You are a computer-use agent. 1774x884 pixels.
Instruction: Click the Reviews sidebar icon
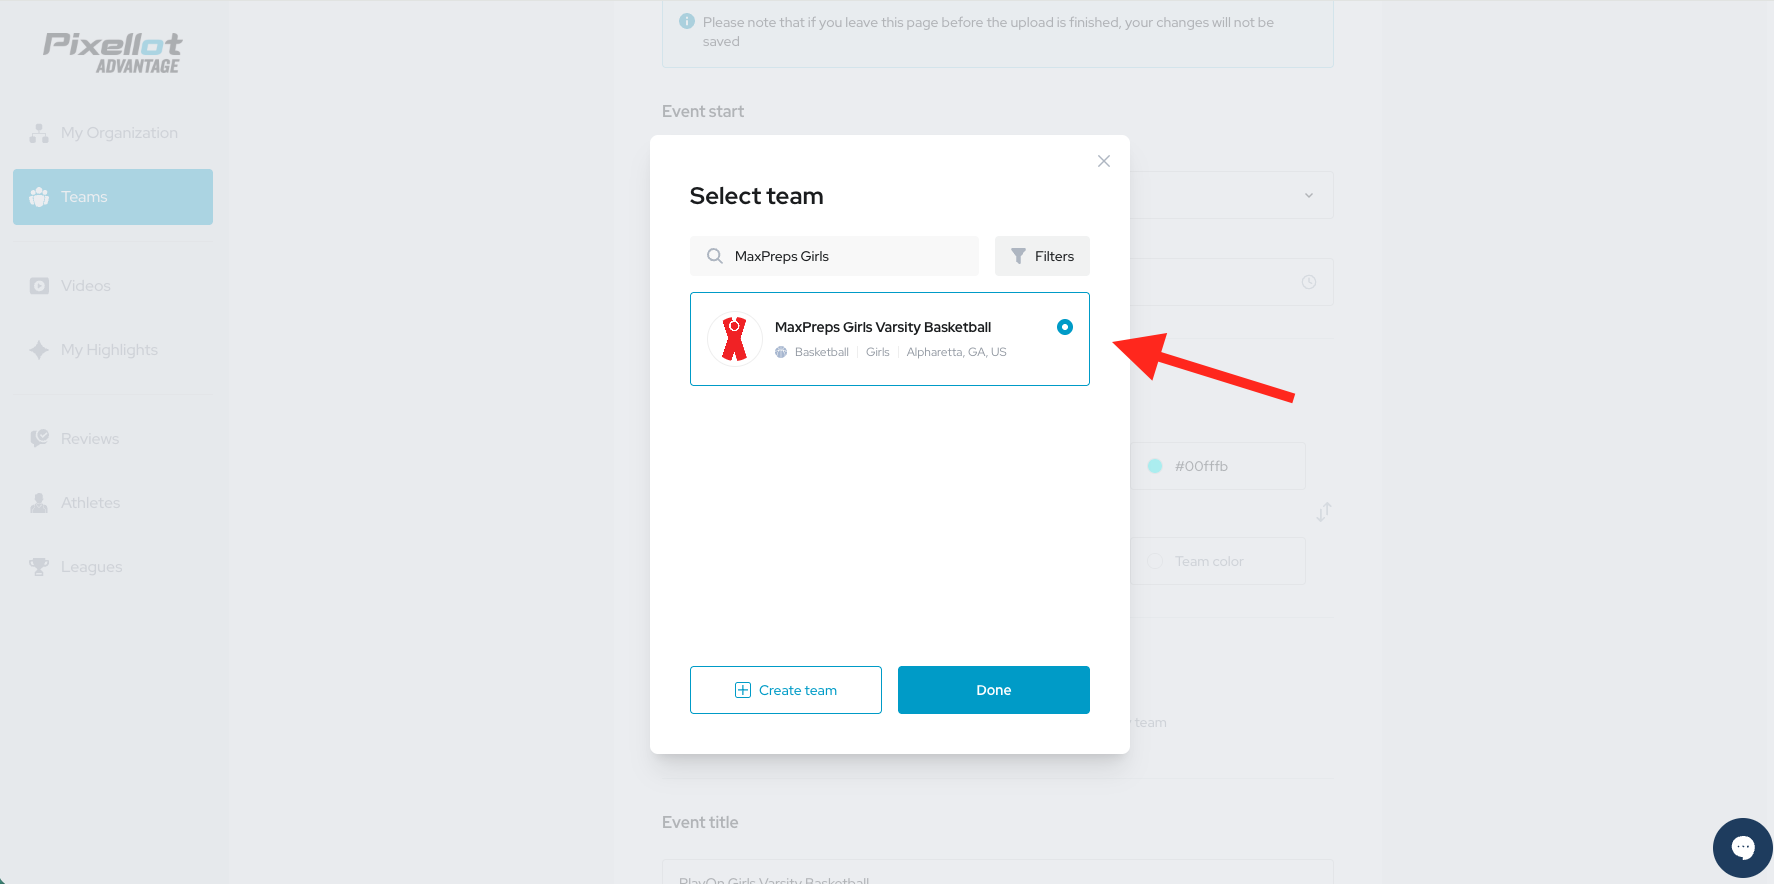click(x=39, y=439)
